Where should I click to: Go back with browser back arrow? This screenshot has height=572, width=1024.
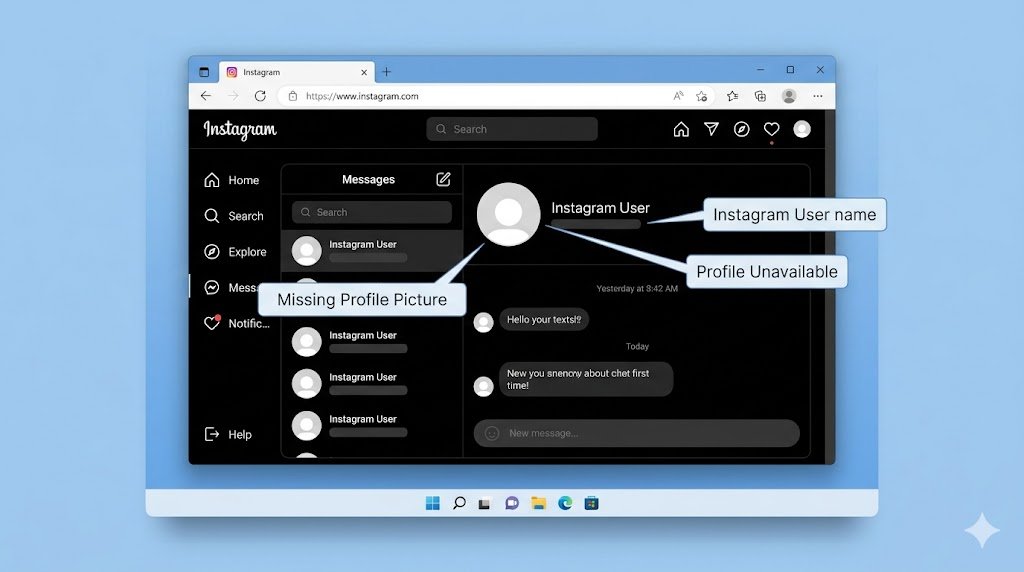click(x=206, y=96)
